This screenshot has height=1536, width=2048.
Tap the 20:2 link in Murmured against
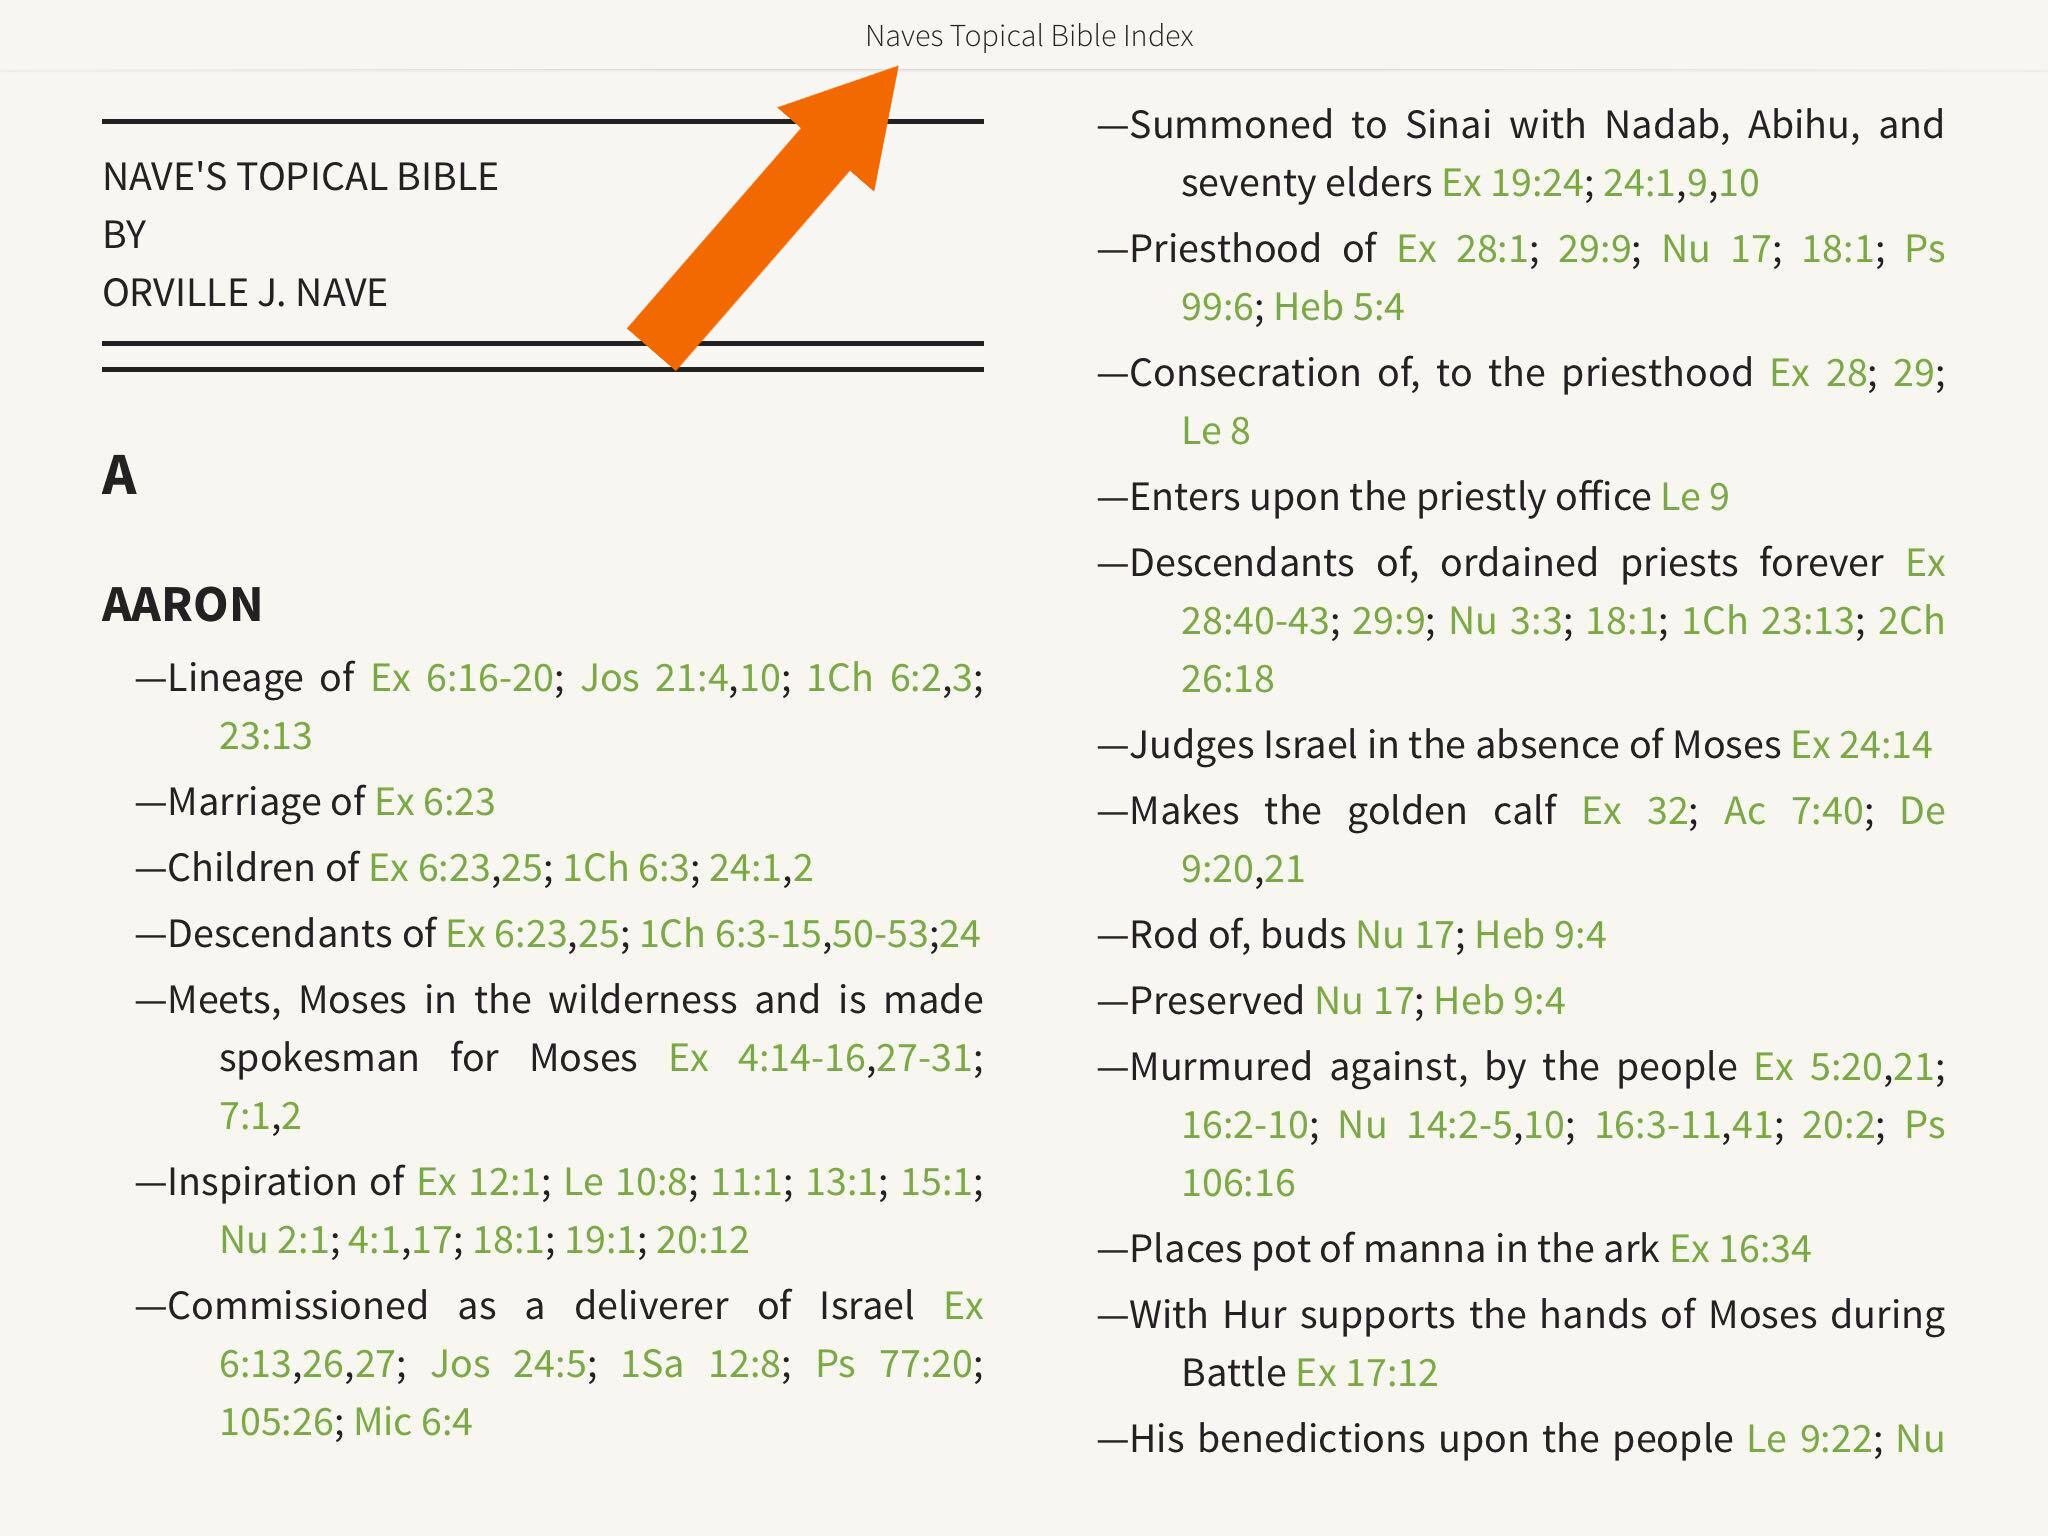pyautogui.click(x=1838, y=1126)
